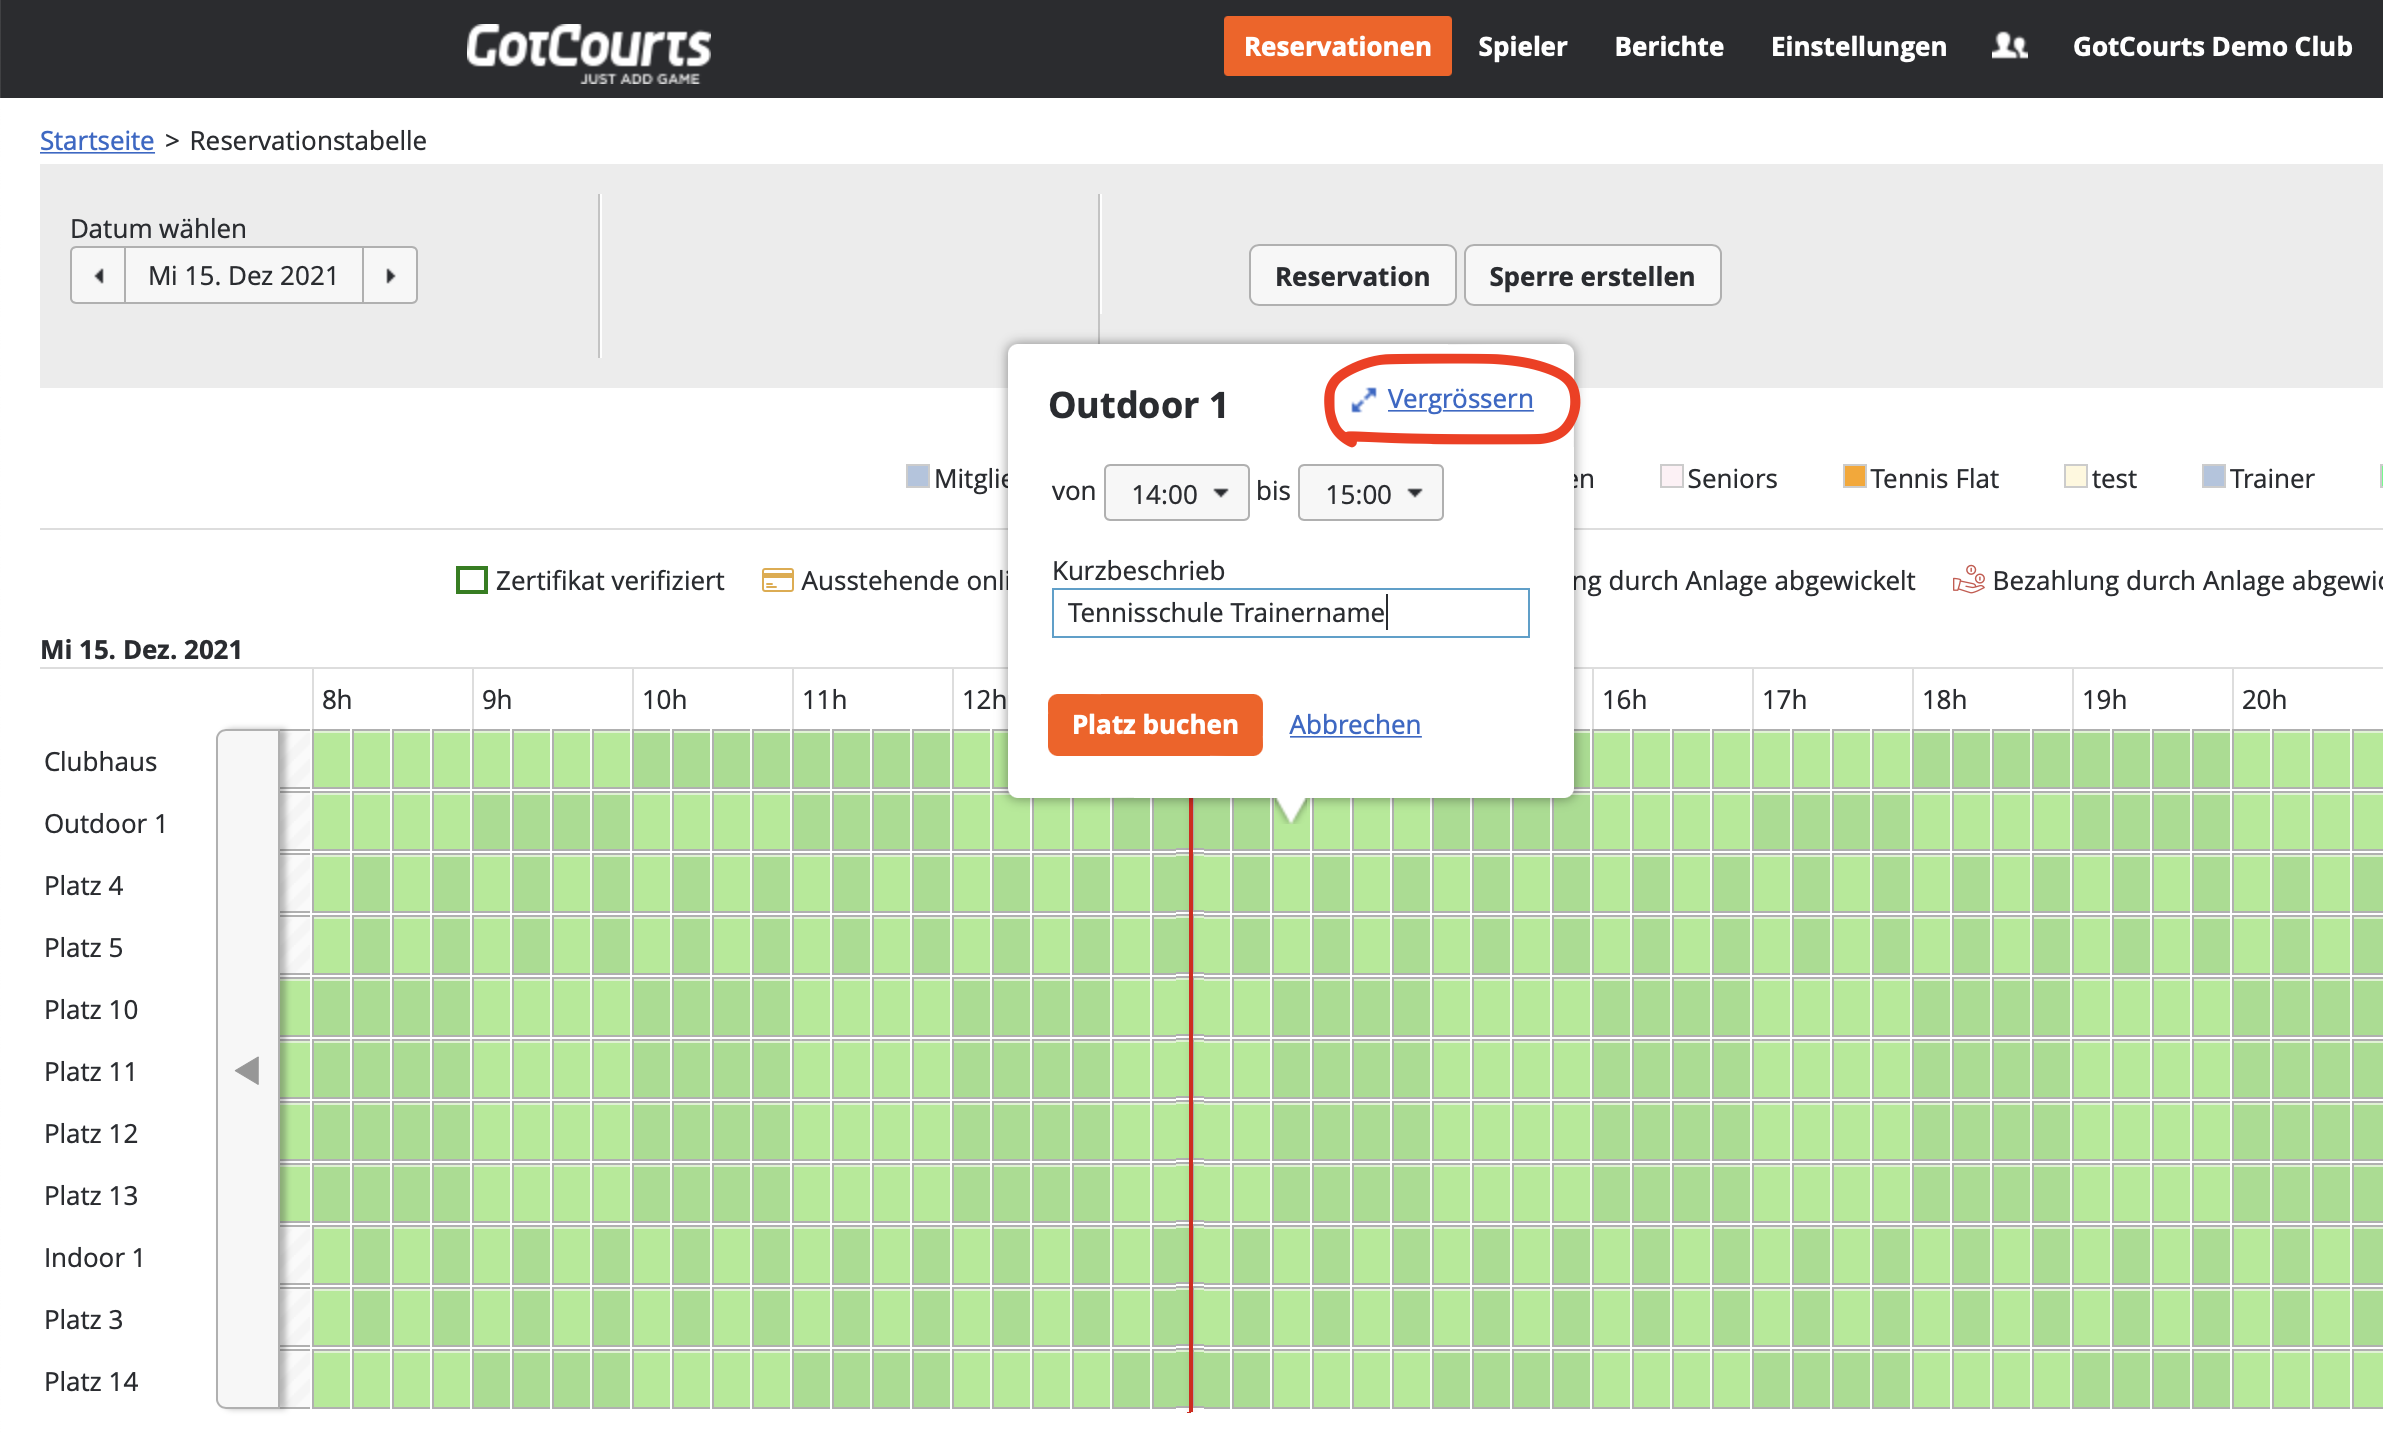Click the Zertifikat verifiziert legend text
This screenshot has height=1434, width=2383.
pyautogui.click(x=609, y=580)
